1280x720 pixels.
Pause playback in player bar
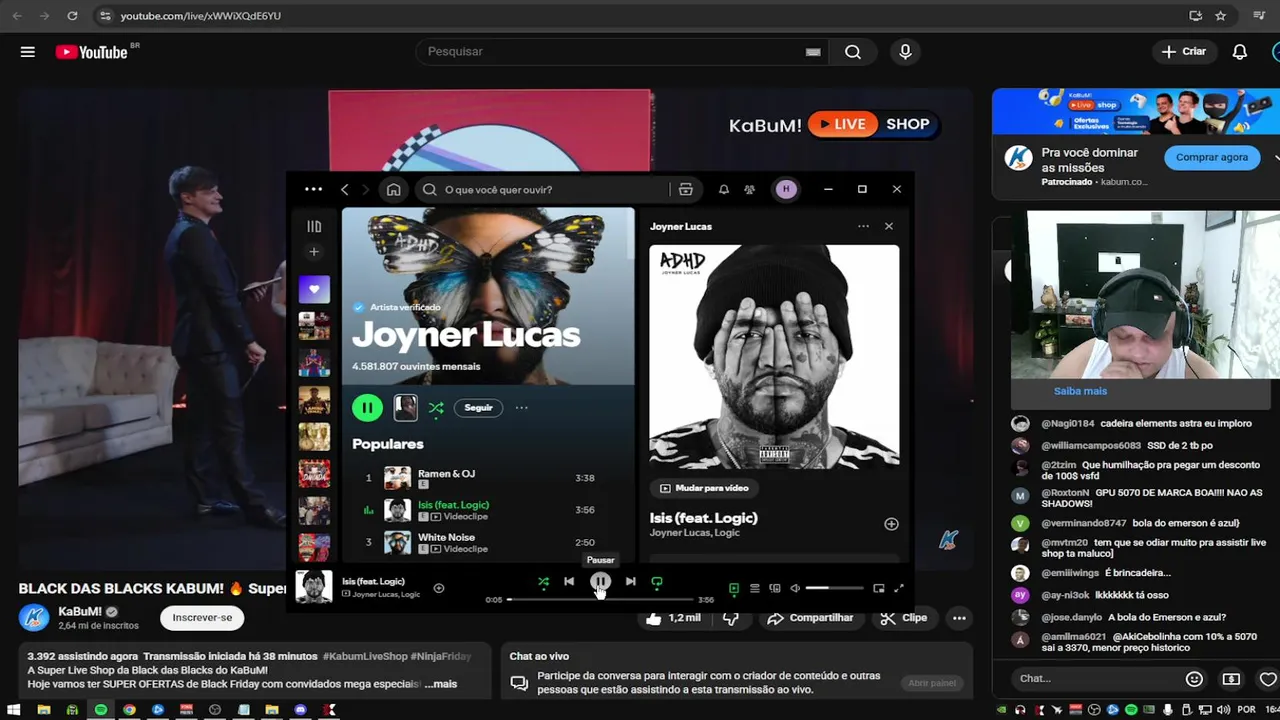[600, 581]
